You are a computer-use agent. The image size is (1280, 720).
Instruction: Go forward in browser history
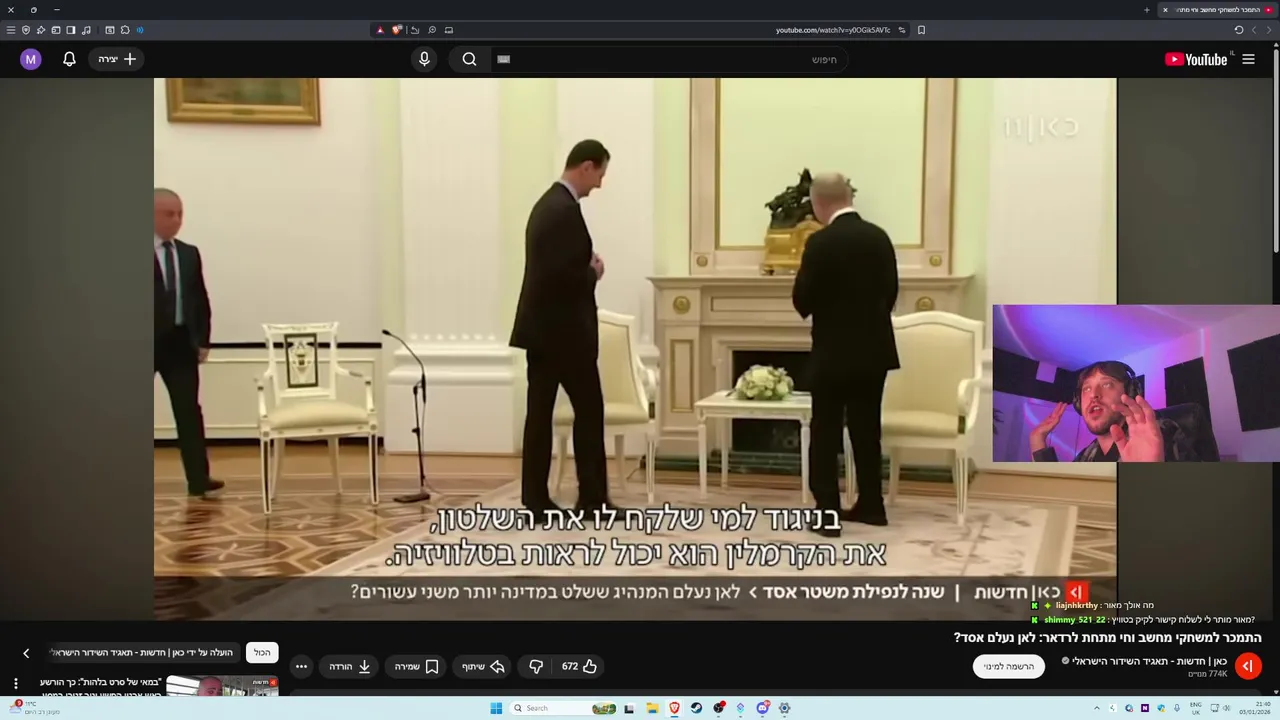click(1254, 30)
